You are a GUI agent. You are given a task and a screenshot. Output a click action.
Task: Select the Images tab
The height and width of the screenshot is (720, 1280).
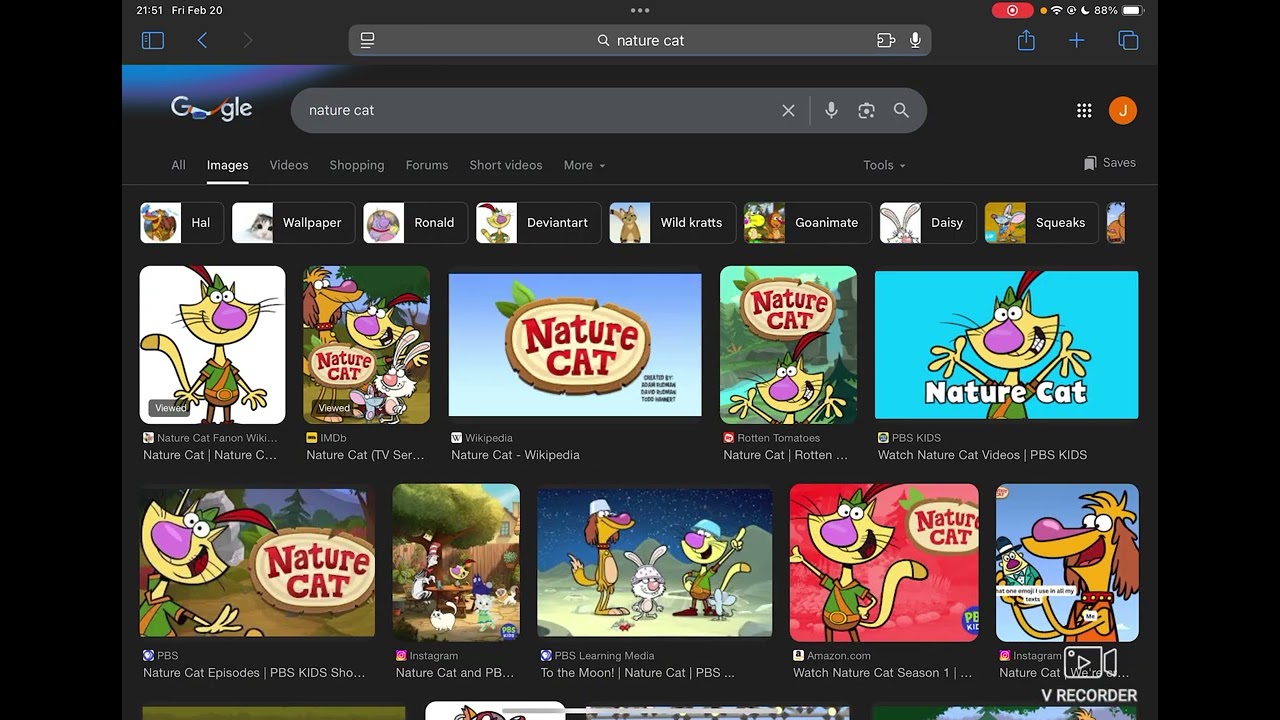pyautogui.click(x=227, y=165)
